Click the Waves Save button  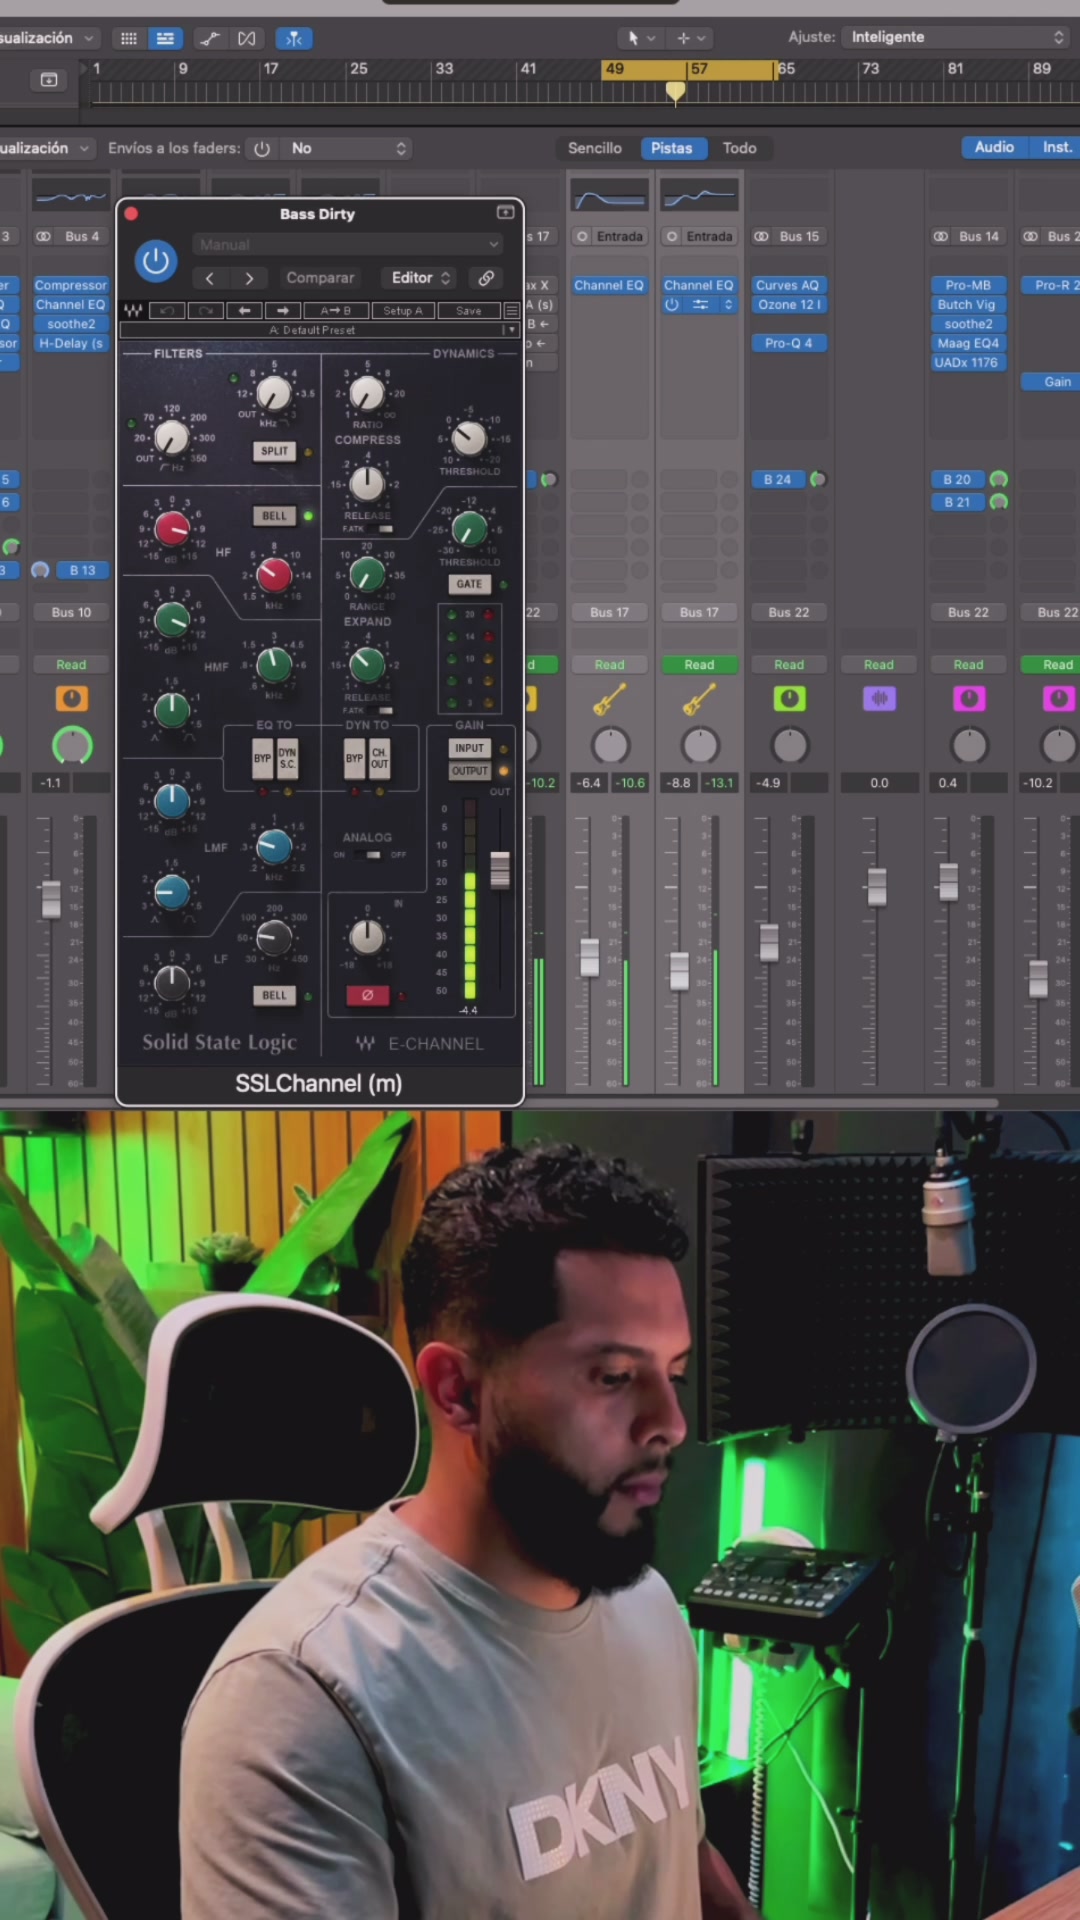(x=468, y=311)
